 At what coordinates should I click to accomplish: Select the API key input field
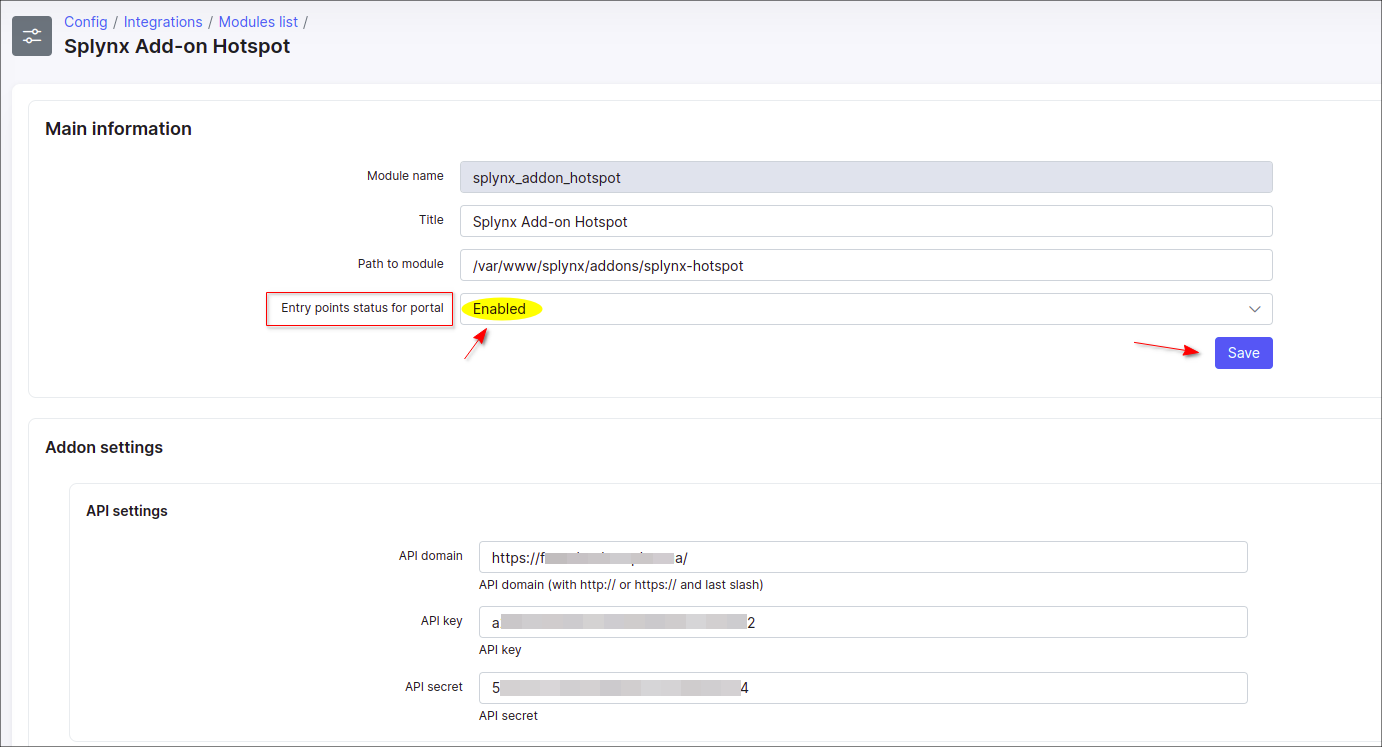[862, 622]
